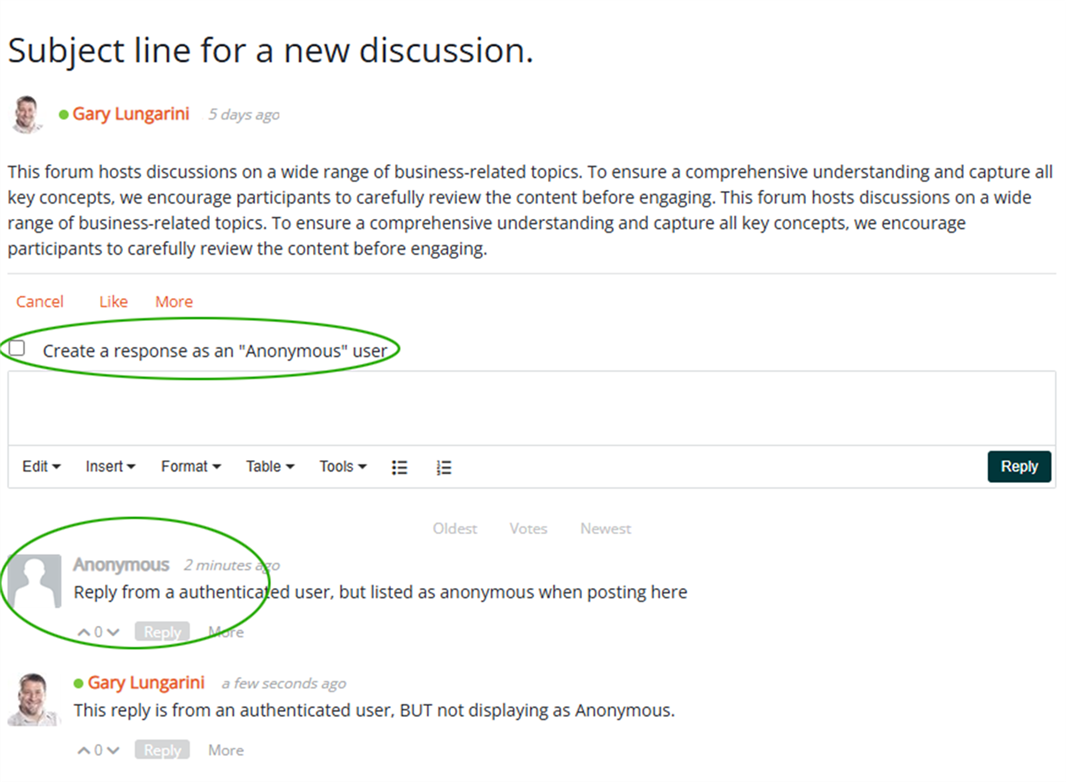Screen dimensions: 1066x782
Task: Click into the reply text editor area
Action: click(x=532, y=408)
